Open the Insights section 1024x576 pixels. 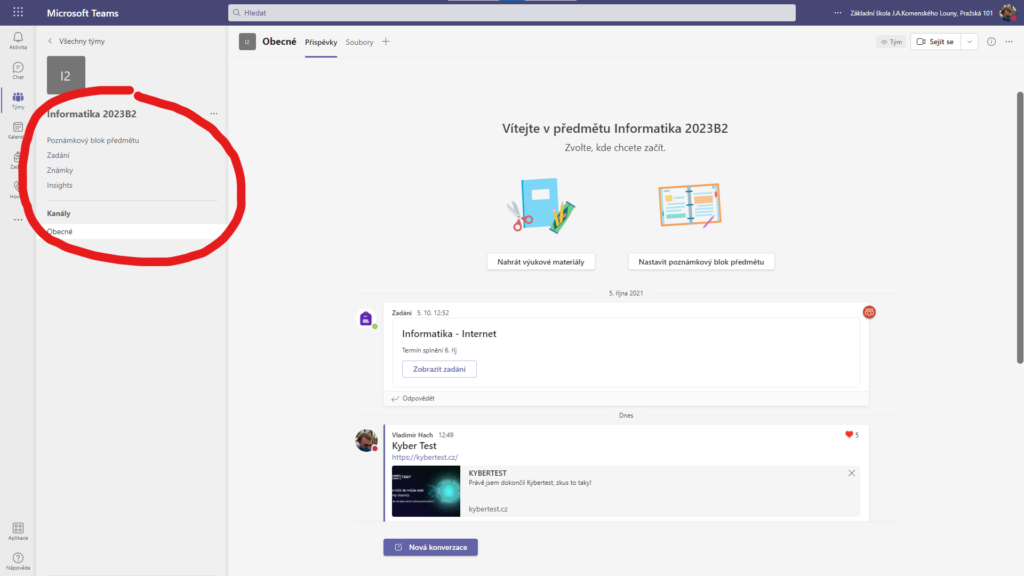click(59, 185)
